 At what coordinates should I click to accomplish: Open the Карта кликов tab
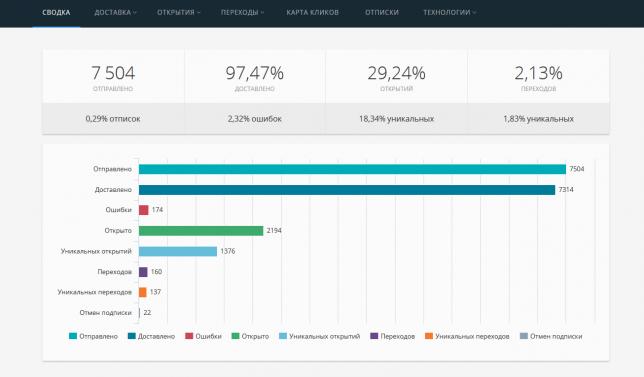pos(313,12)
